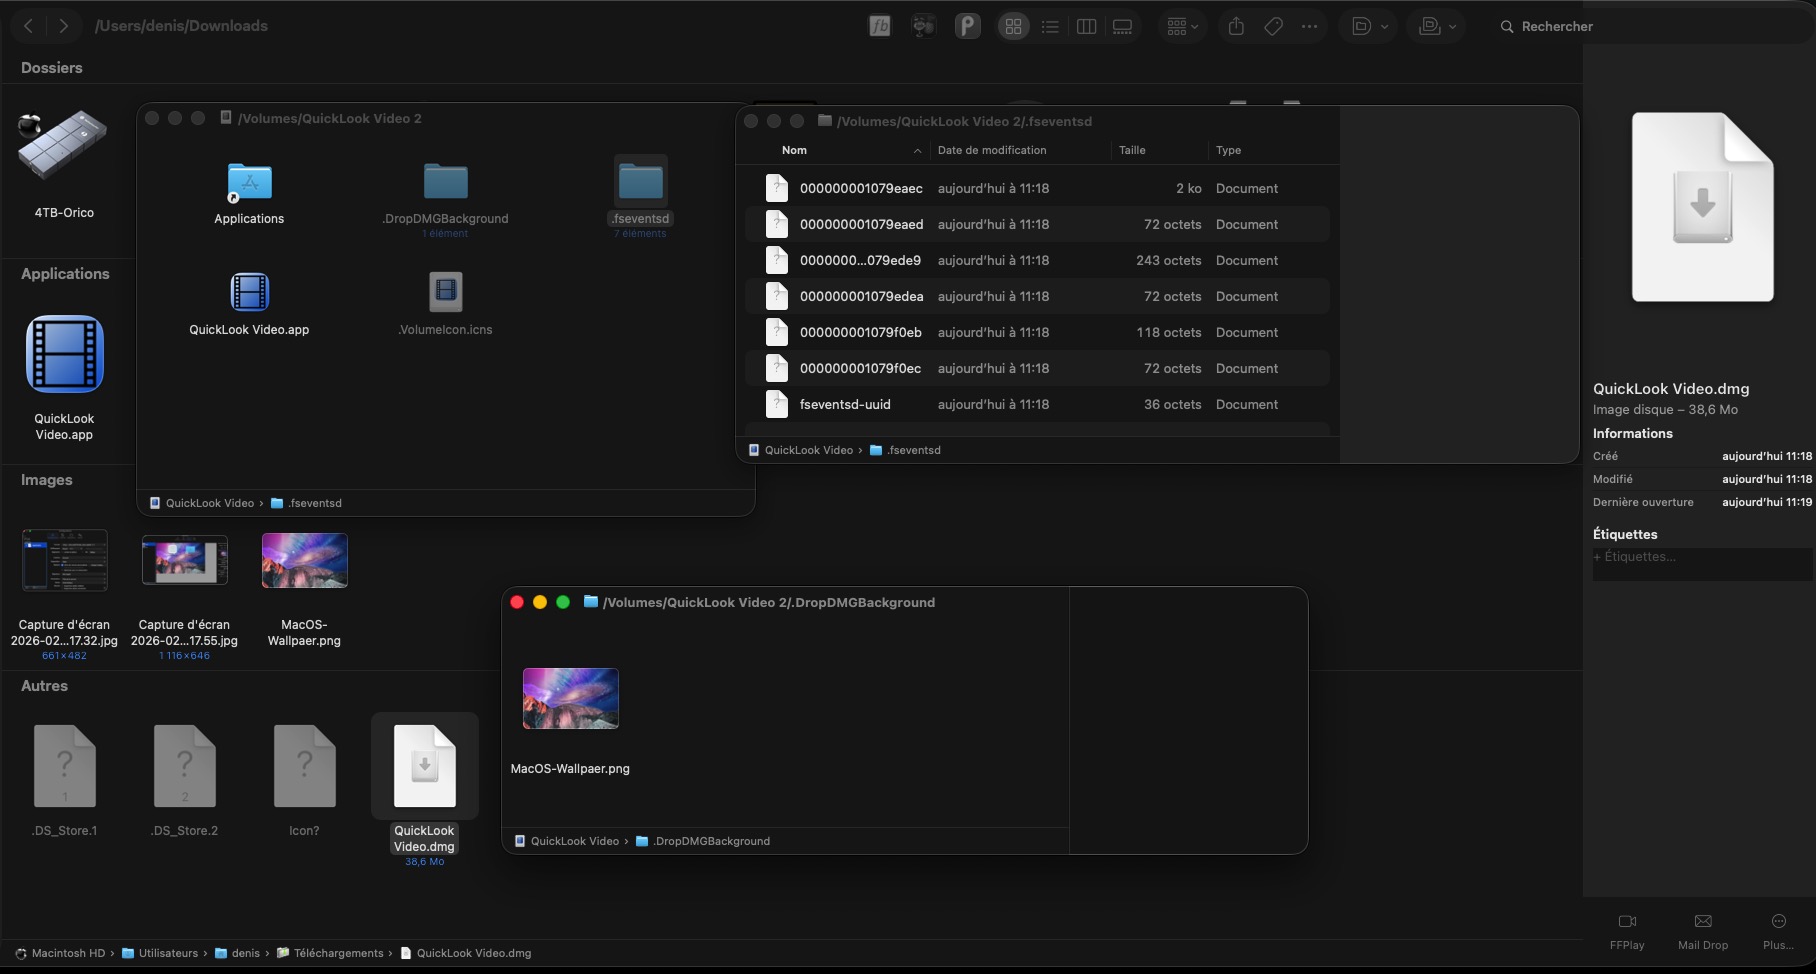The height and width of the screenshot is (974, 1816).
Task: Open the ellipsis actions menu in toolbar
Action: point(1309,27)
